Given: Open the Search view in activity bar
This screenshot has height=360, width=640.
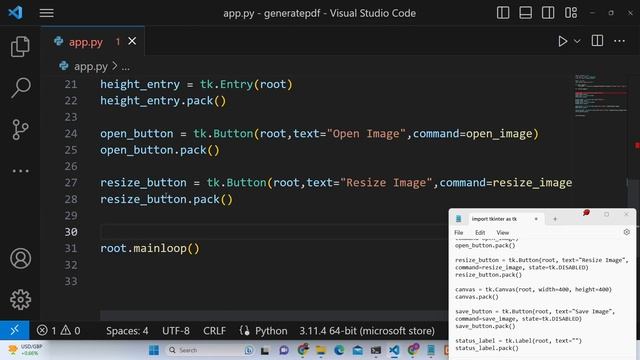Looking at the screenshot, I should (x=20, y=87).
